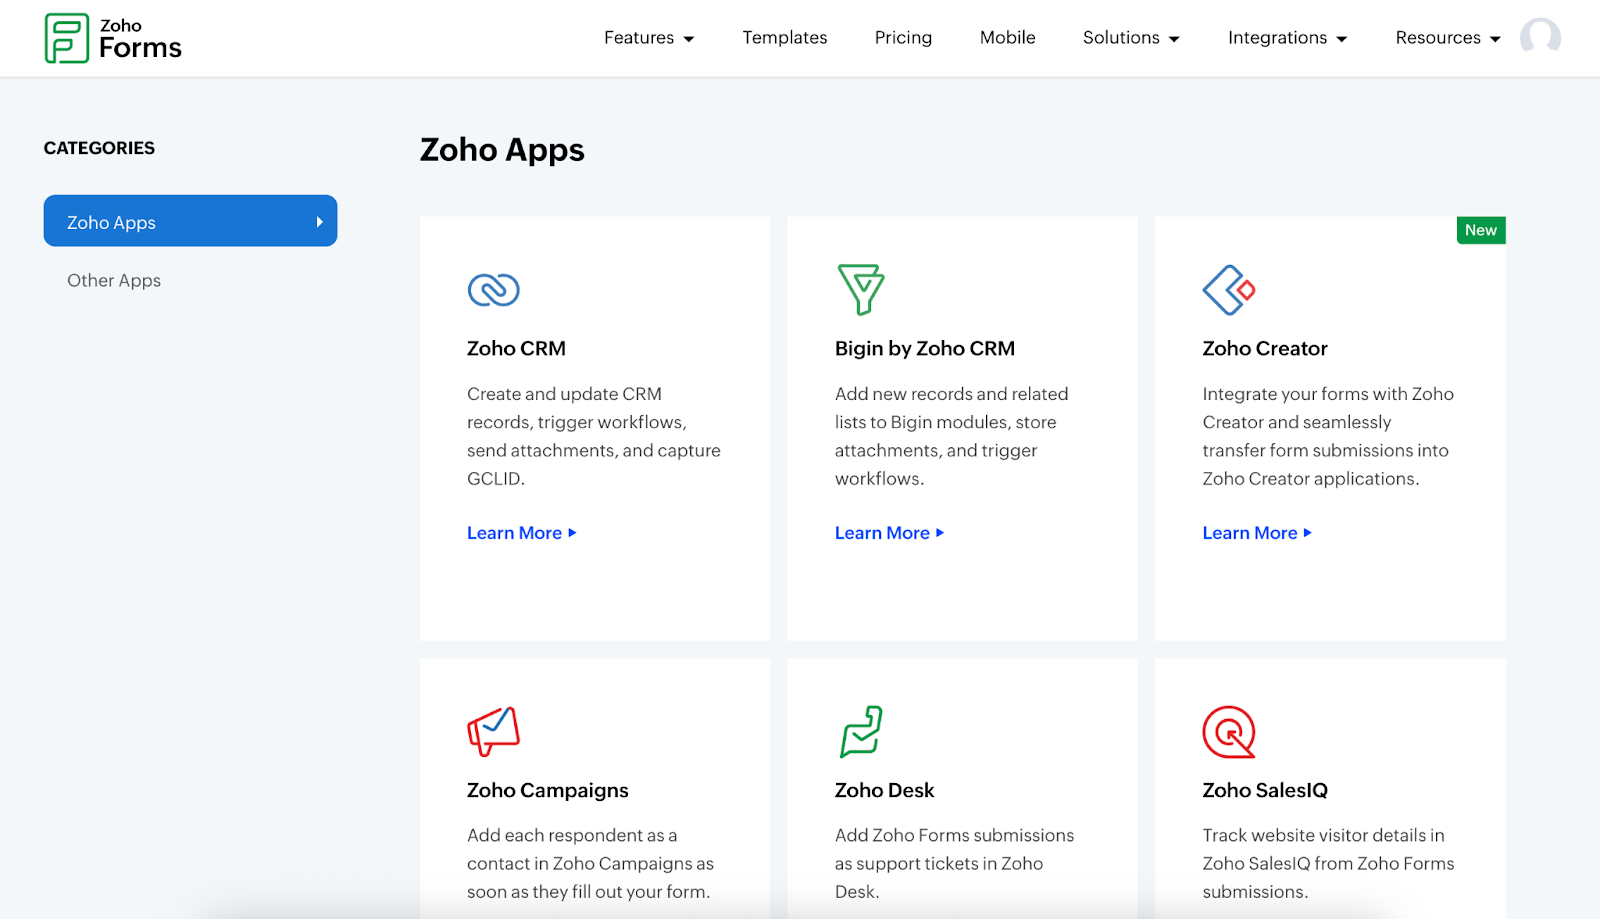Click the Zoho Forms logo
Viewport: 1600px width, 919px height.
(x=113, y=38)
